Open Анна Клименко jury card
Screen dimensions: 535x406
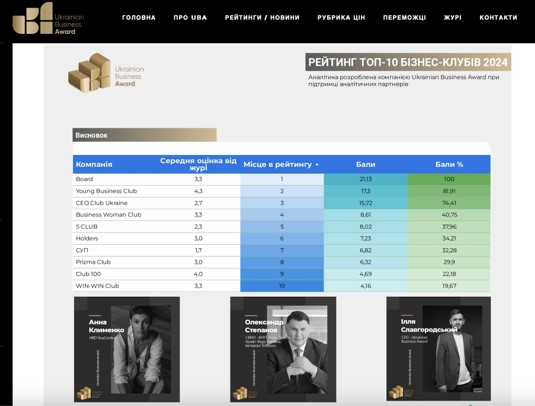click(127, 349)
